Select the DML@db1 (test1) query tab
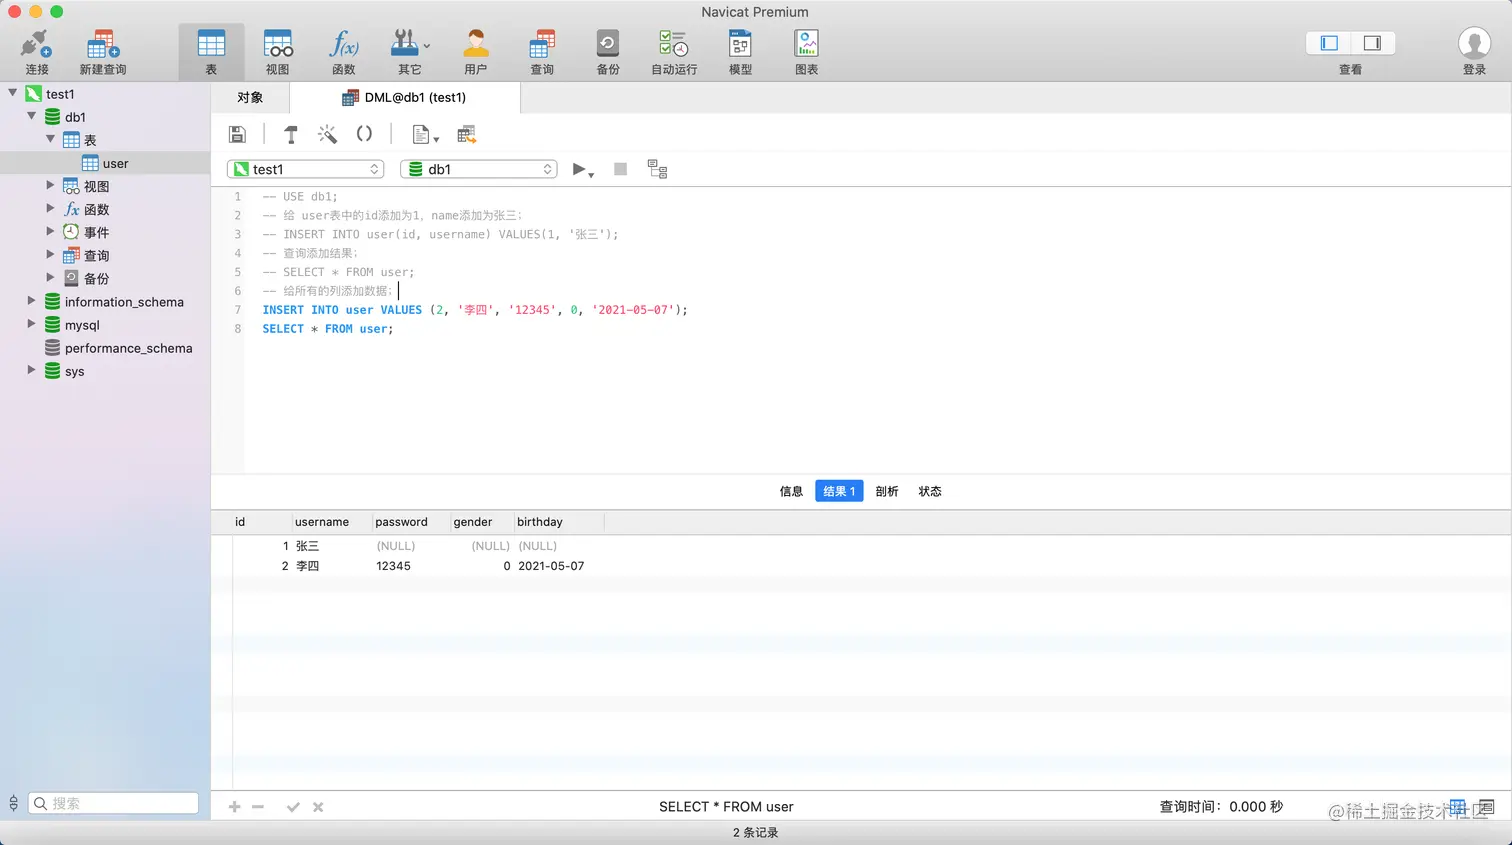 coord(405,97)
